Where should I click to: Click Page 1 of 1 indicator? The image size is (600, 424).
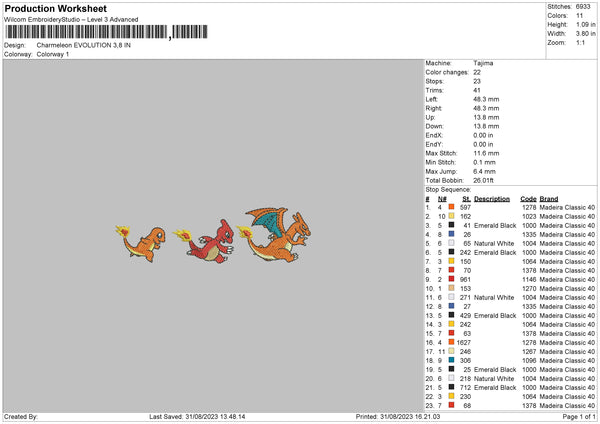pos(579,416)
